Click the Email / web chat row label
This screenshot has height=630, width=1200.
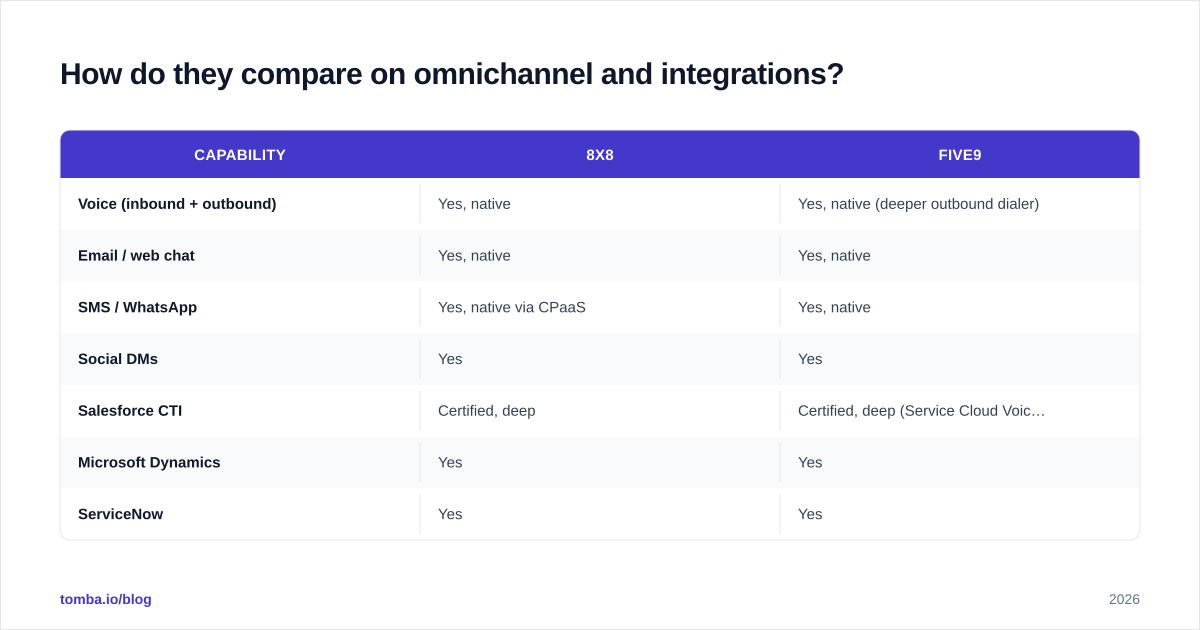point(136,256)
